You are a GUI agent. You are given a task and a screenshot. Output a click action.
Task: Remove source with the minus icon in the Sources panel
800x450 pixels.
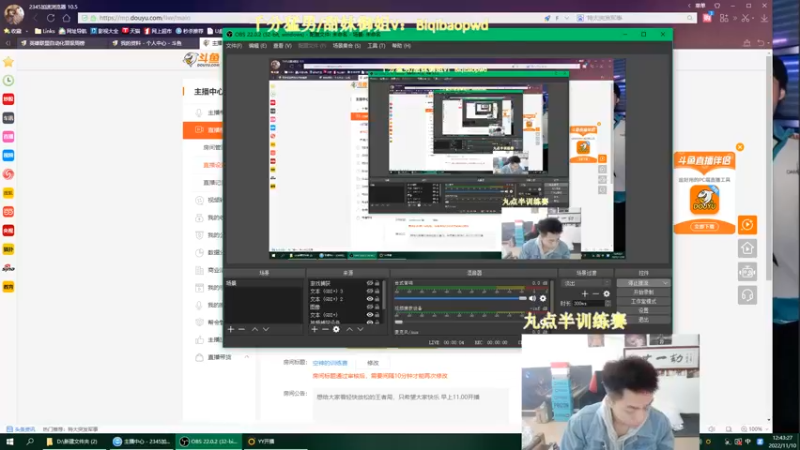pos(325,330)
